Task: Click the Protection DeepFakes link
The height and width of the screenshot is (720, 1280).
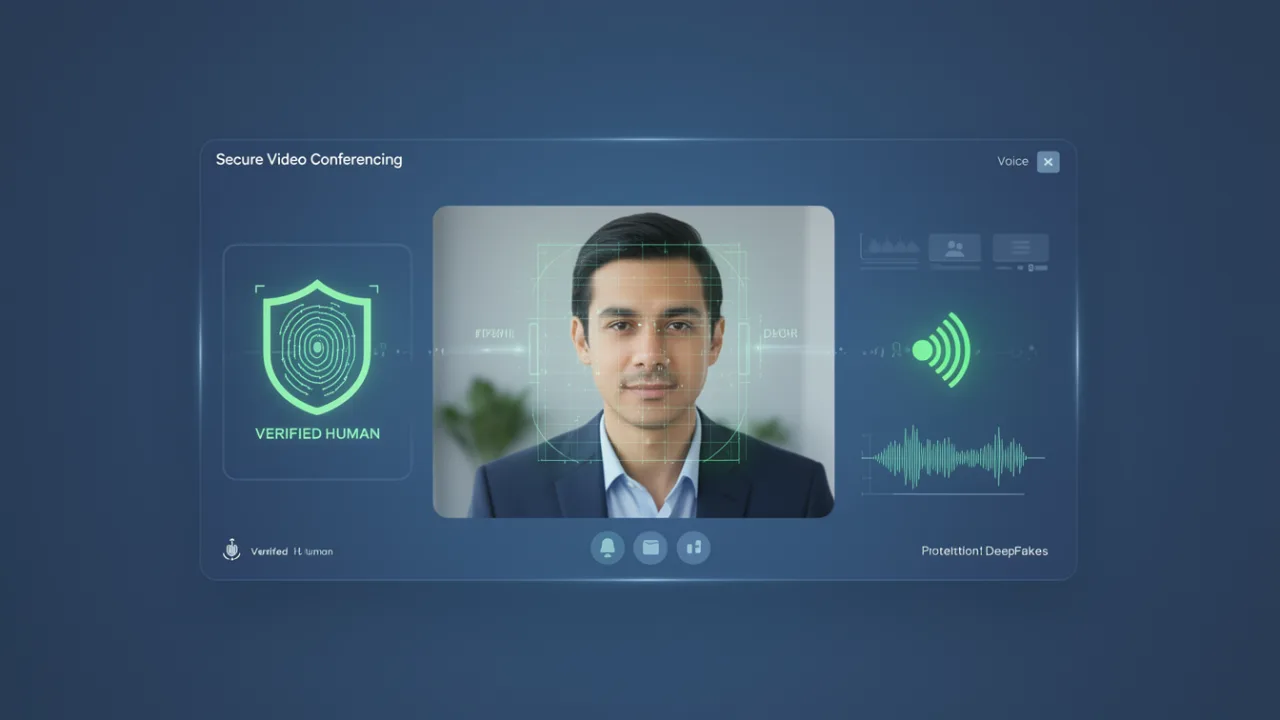Action: click(x=984, y=551)
